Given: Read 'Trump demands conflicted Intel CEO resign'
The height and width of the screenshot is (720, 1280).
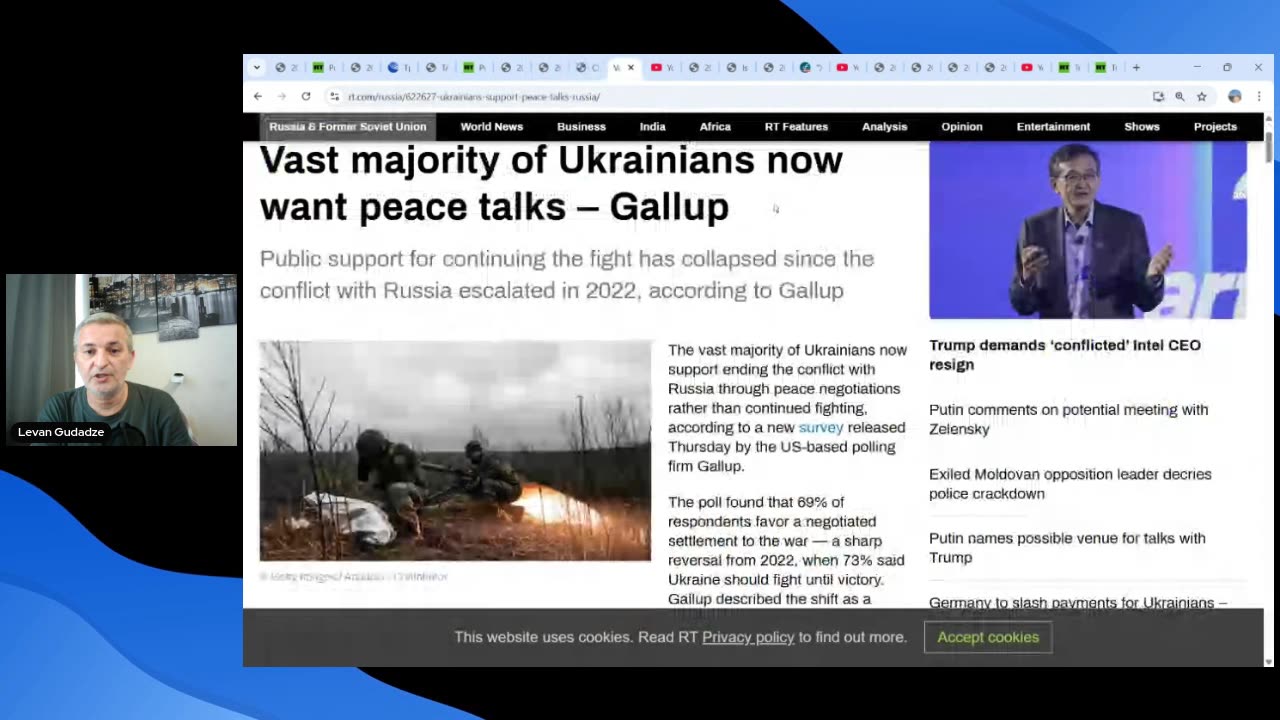Looking at the screenshot, I should 1065,355.
